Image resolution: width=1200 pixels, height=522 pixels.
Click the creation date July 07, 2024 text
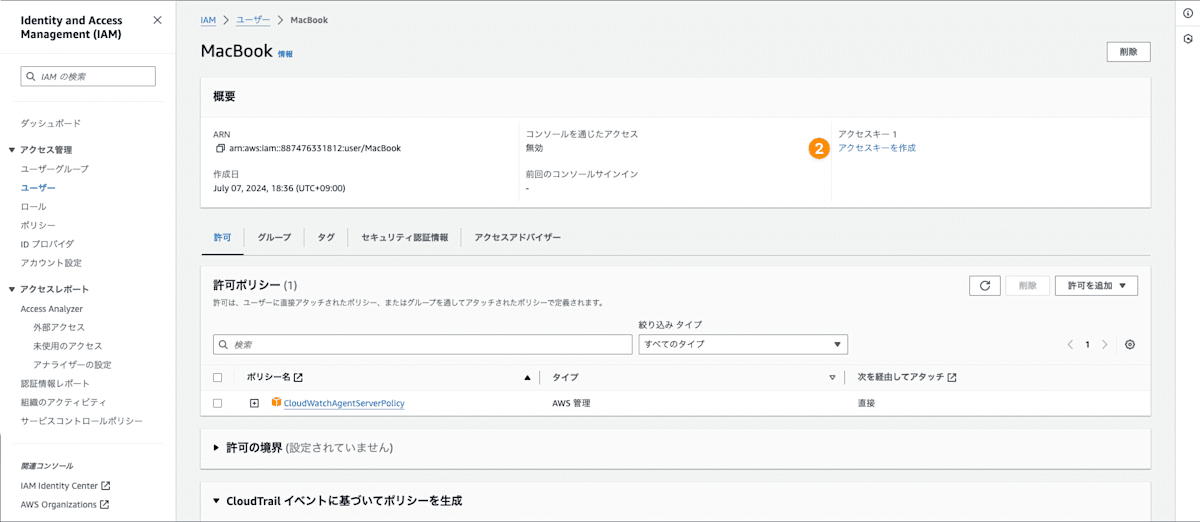[279, 187]
